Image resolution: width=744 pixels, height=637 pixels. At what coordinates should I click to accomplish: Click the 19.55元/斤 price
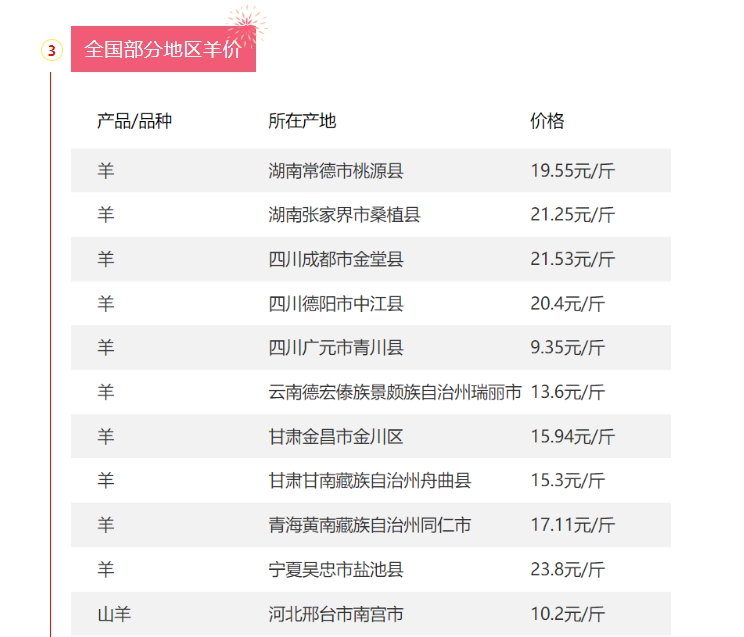(x=572, y=171)
